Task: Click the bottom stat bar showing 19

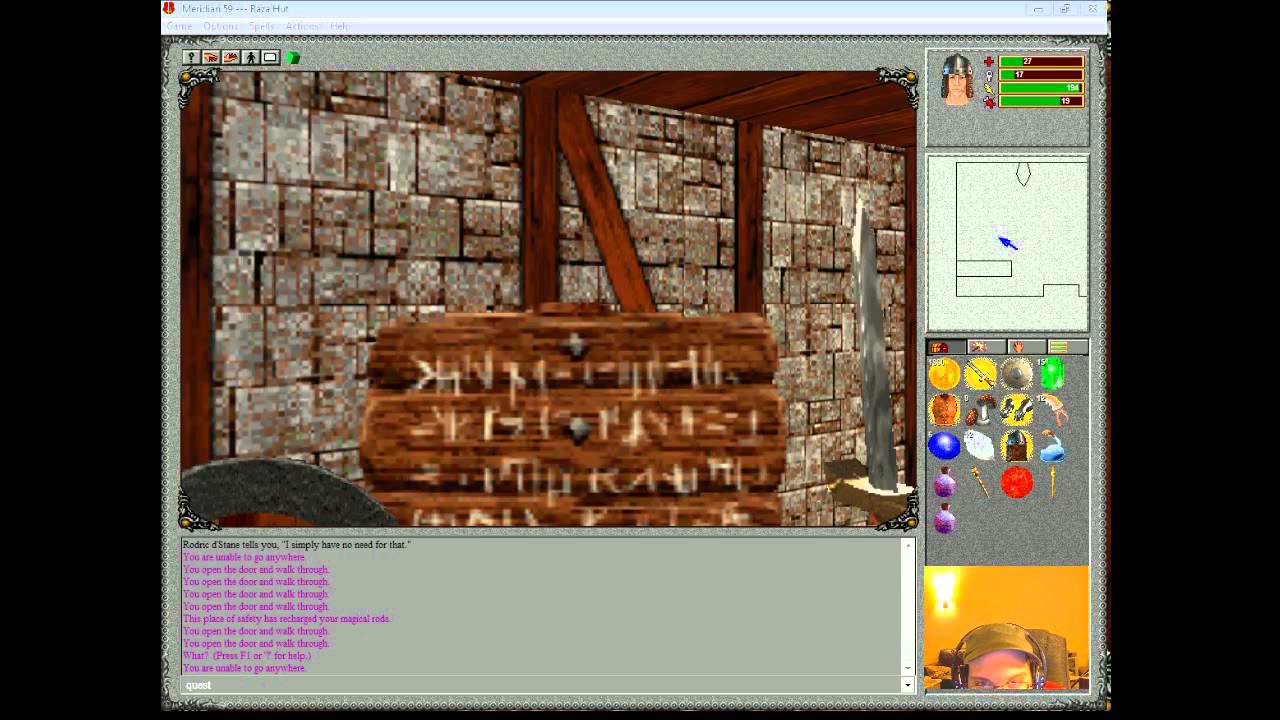Action: point(1041,101)
